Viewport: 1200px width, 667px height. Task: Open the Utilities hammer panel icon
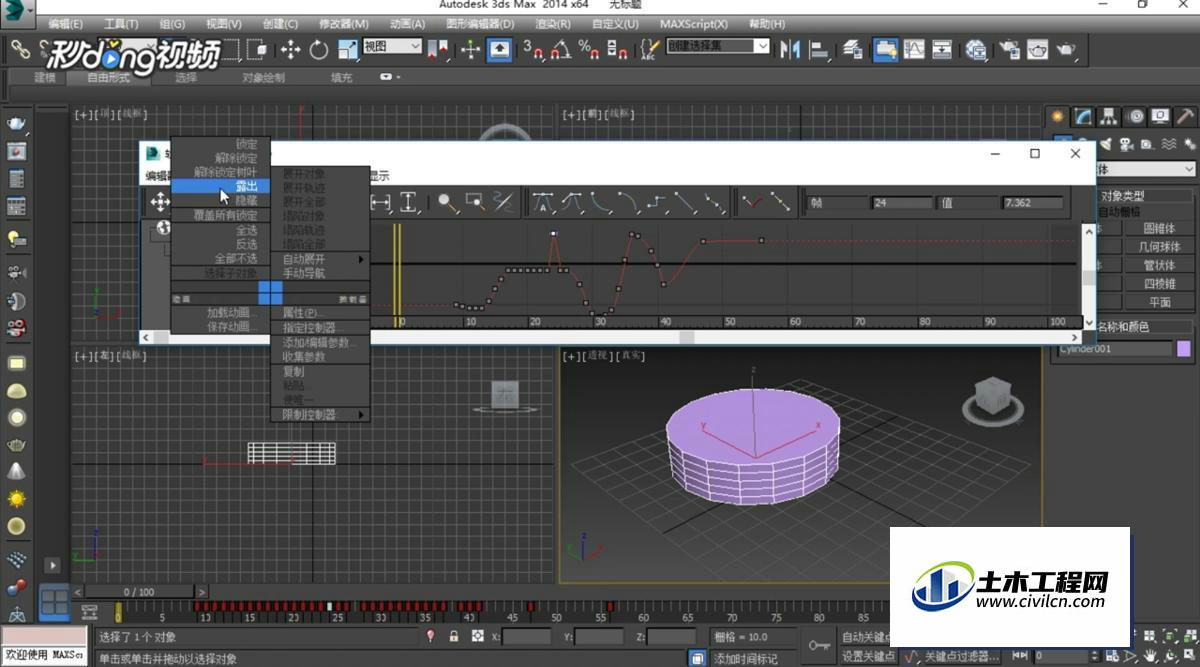pos(1186,116)
